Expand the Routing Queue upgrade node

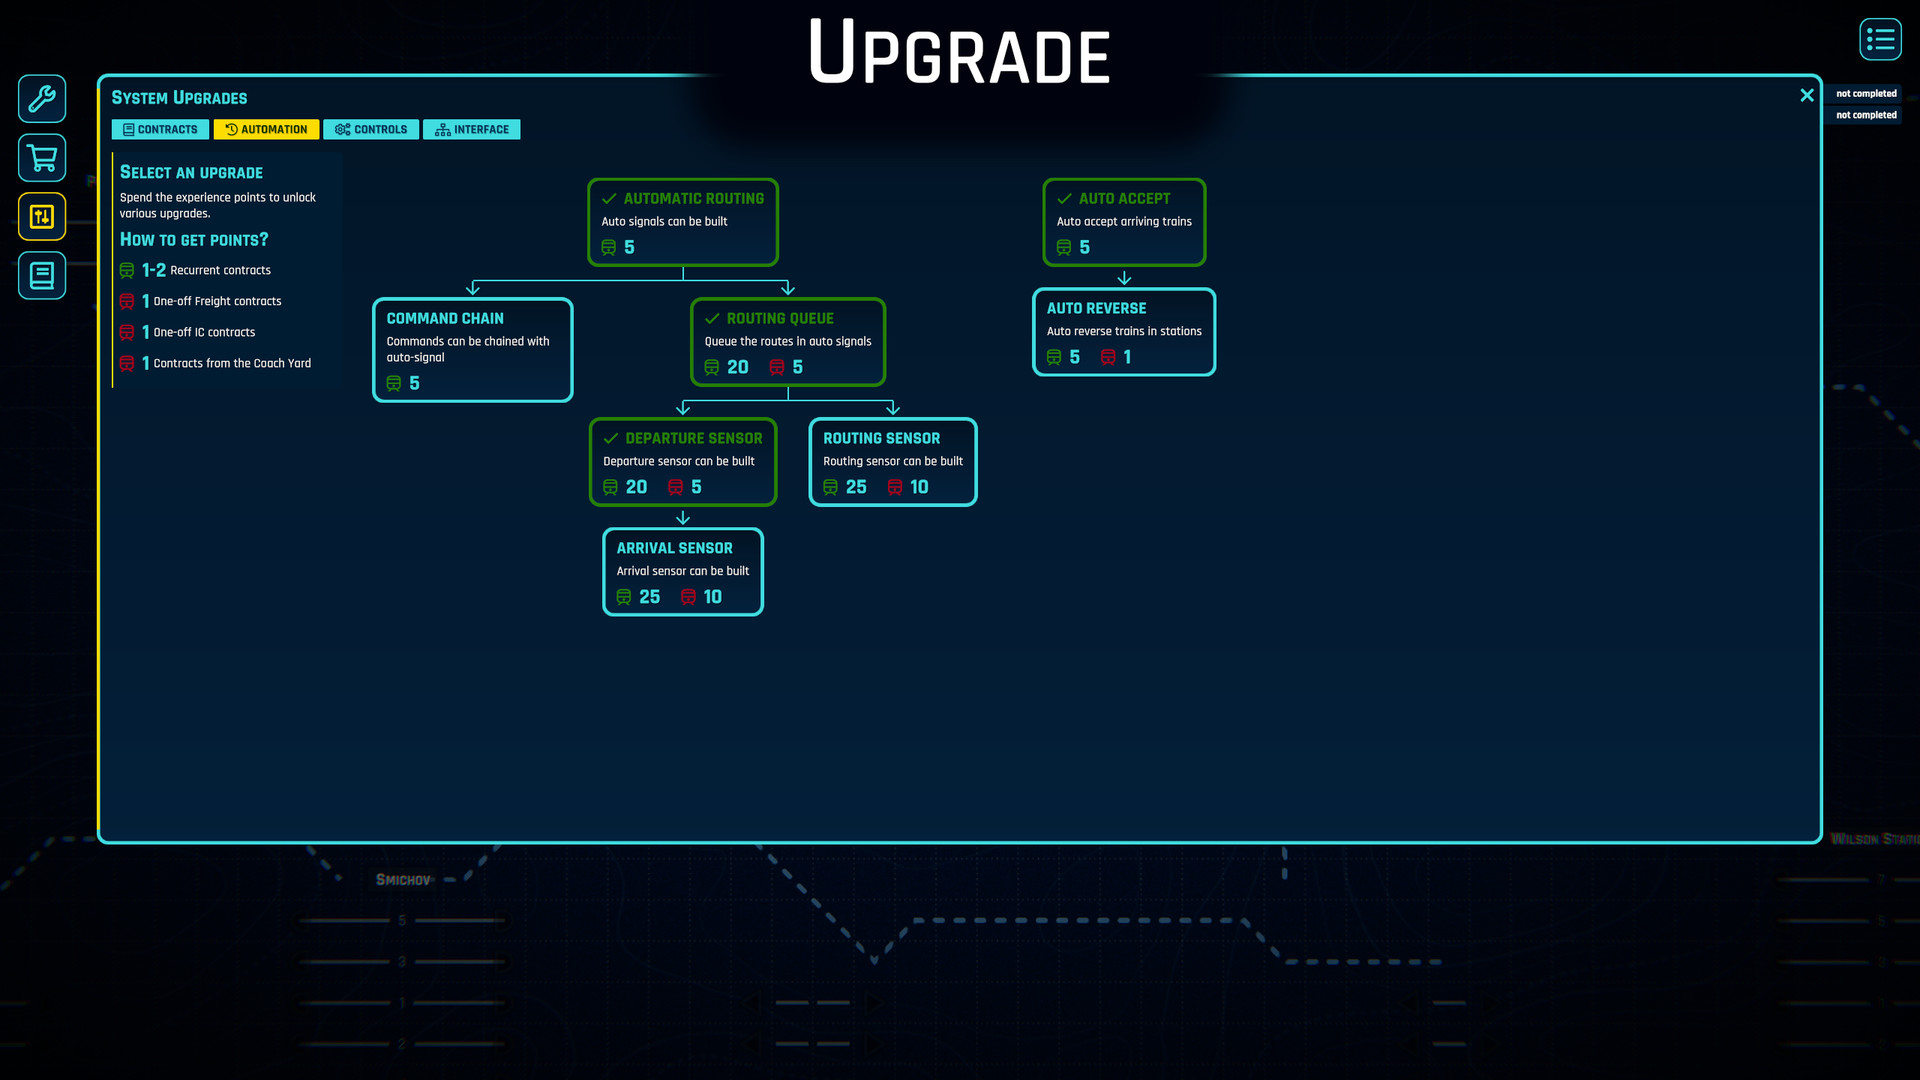coord(787,340)
